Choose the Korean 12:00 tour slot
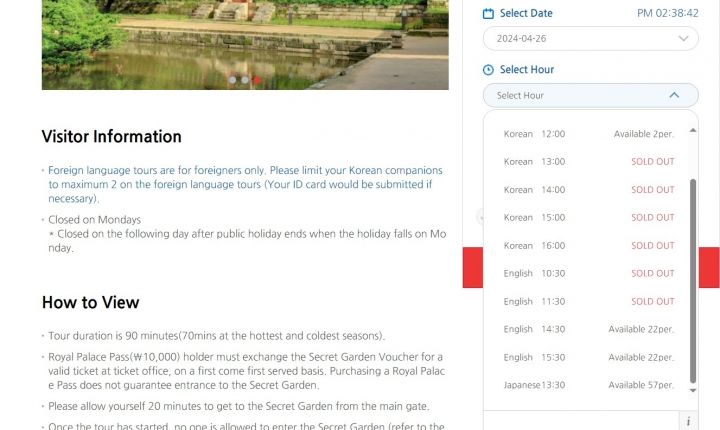The width and height of the screenshot is (720, 430). click(589, 134)
